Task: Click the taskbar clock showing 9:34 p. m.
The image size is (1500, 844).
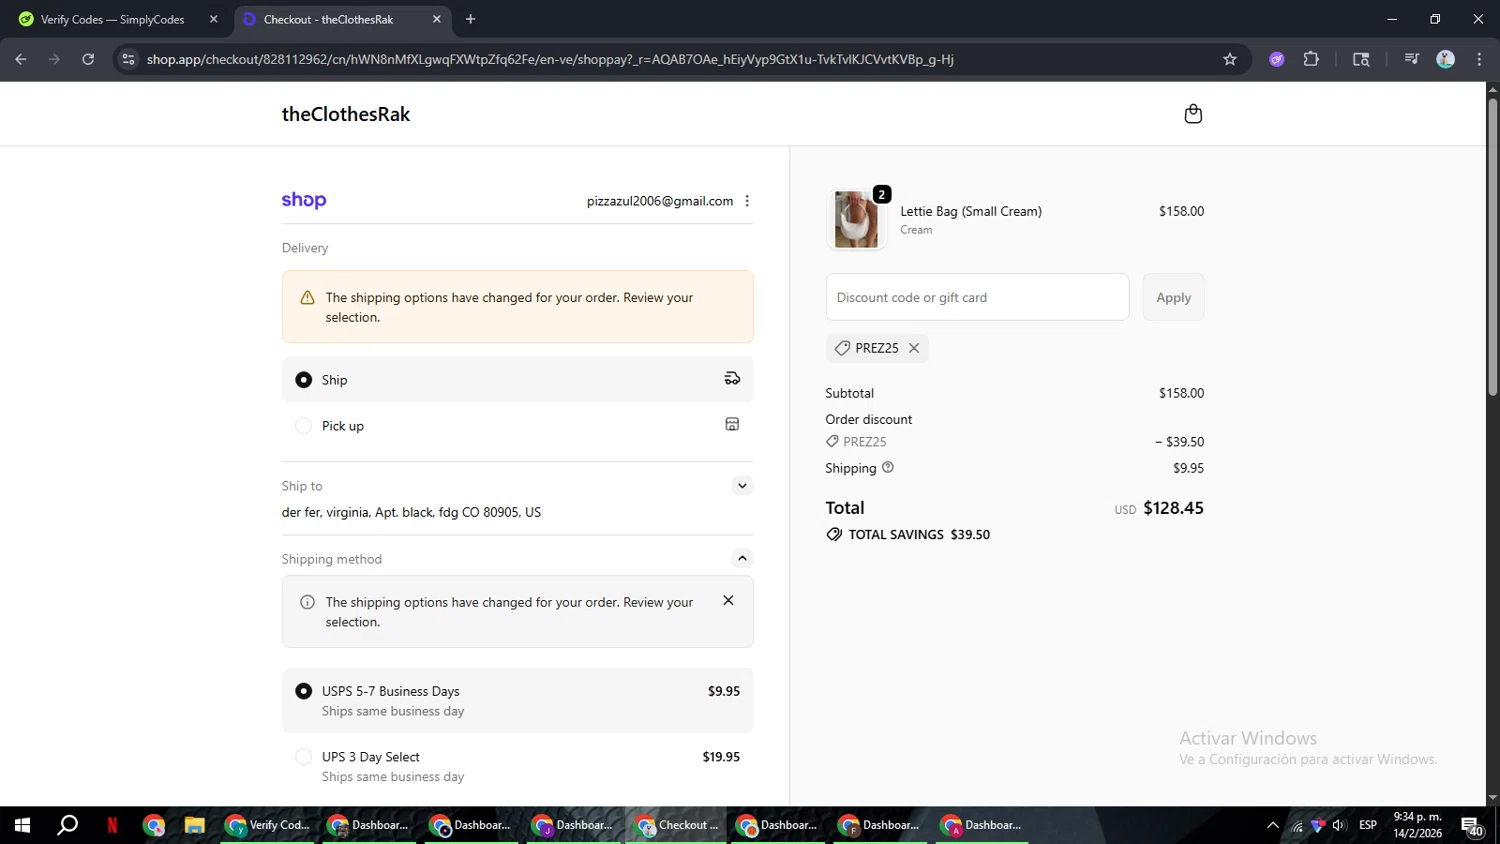Action: point(1418,825)
